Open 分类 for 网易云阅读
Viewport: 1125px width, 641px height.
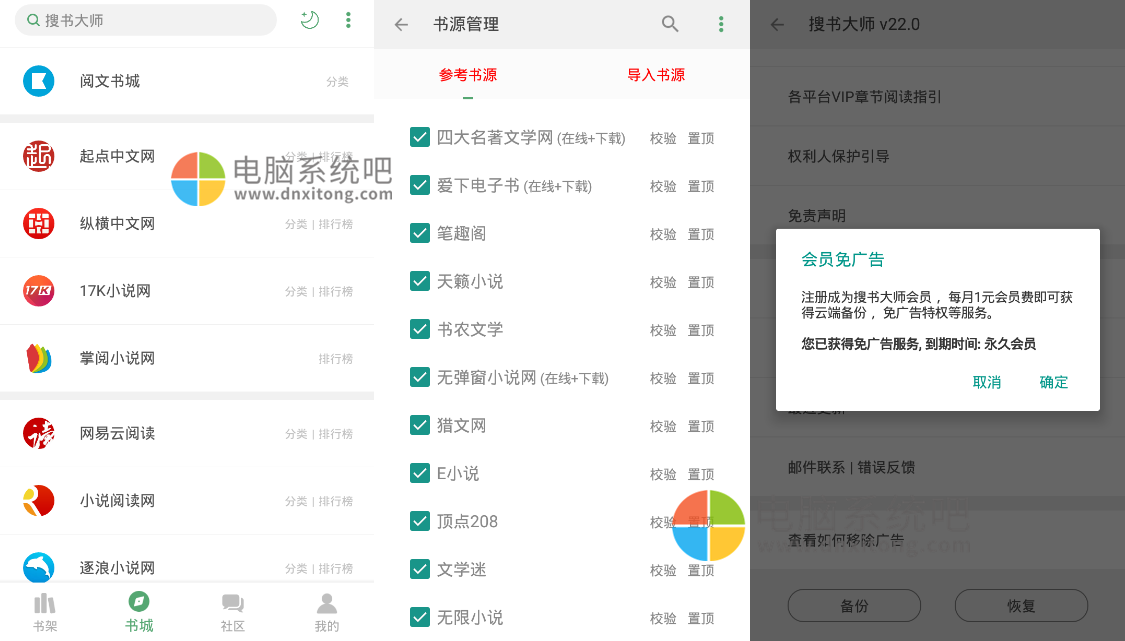[296, 434]
